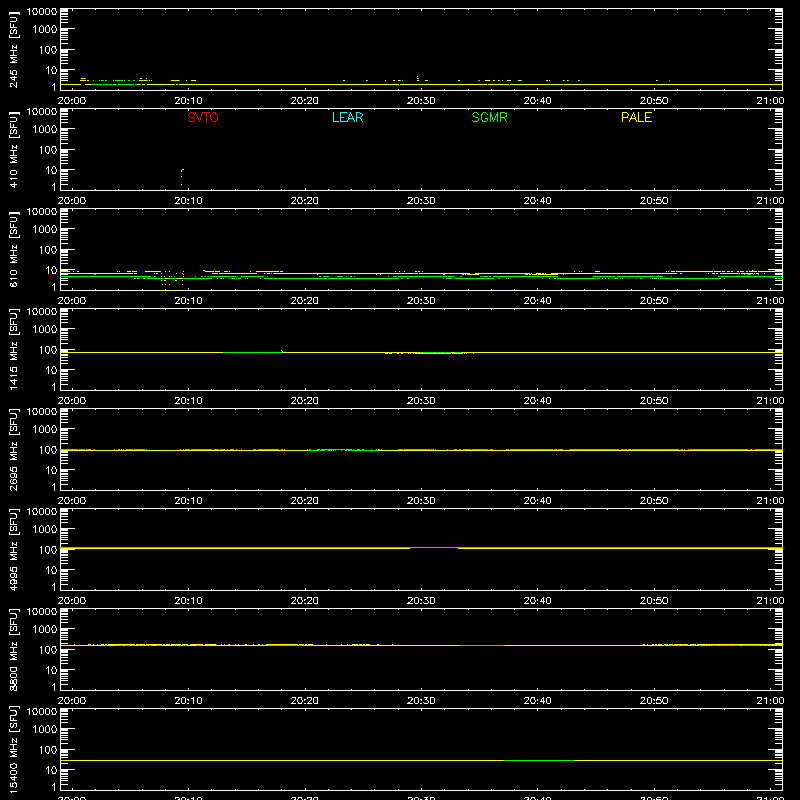Click 21:00 tick under the 245 MHz plot
The width and height of the screenshot is (800, 800).
click(x=770, y=101)
